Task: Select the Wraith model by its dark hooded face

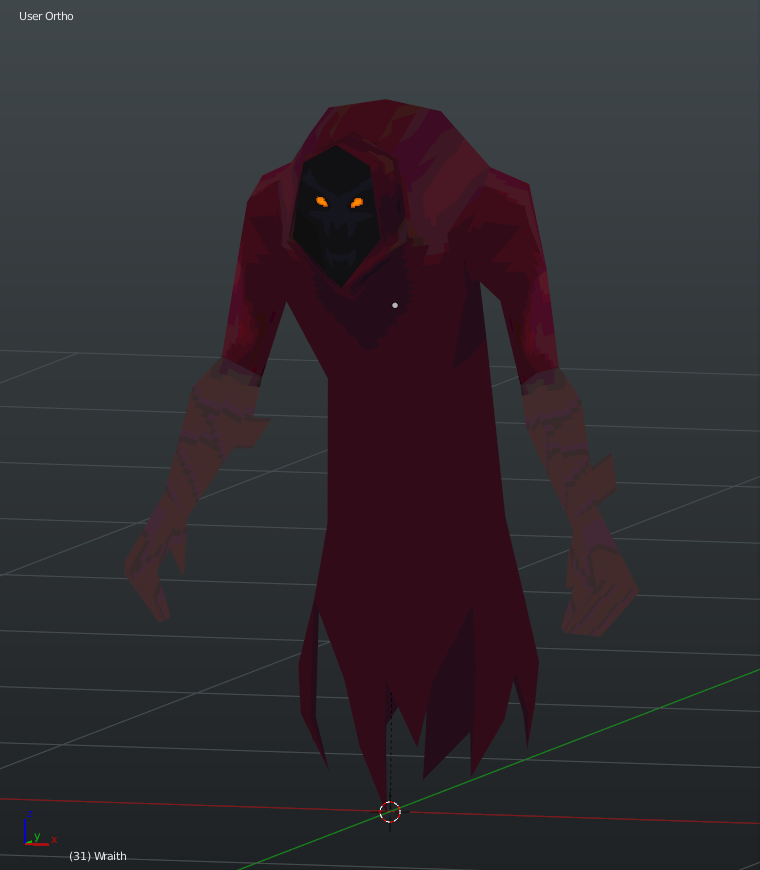Action: (x=337, y=216)
